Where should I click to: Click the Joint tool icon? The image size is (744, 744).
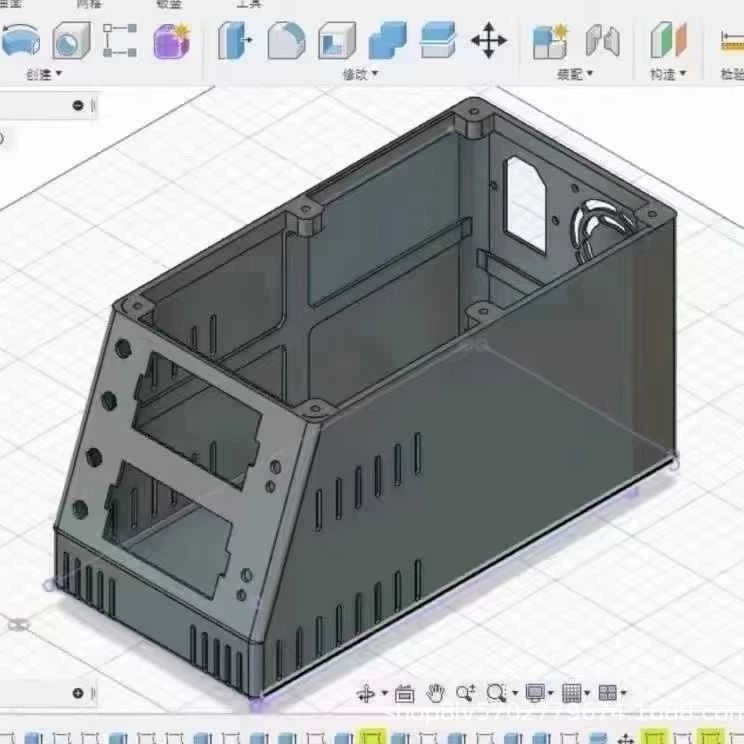coord(602,41)
